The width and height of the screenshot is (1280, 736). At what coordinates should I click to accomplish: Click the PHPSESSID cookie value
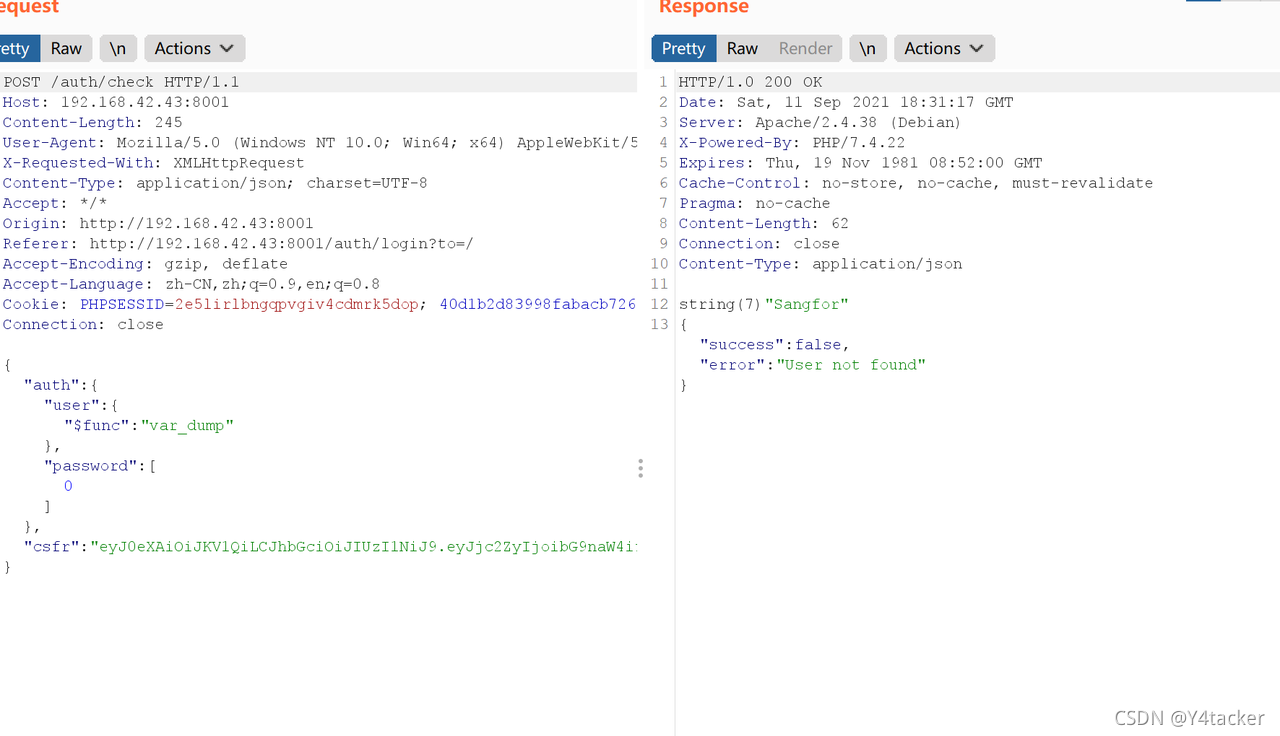296,304
